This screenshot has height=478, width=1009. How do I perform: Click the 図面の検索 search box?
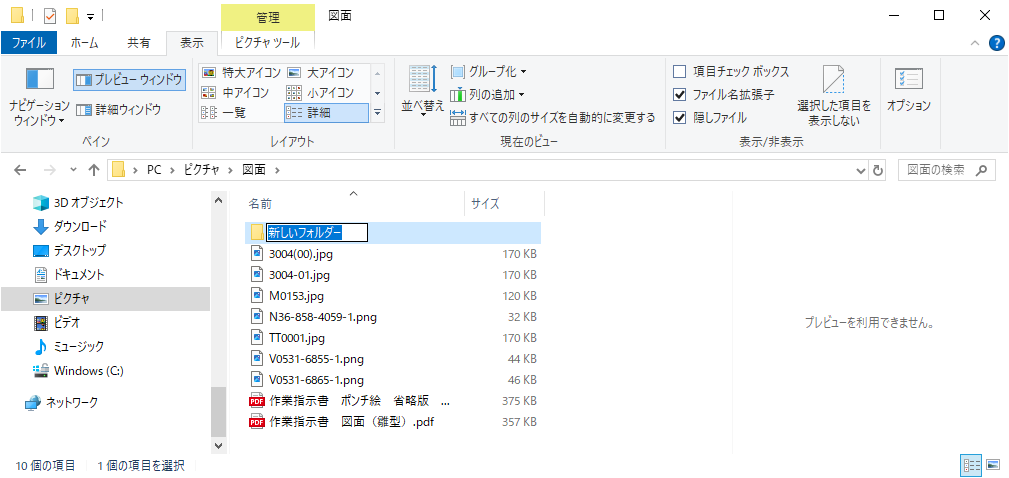(x=945, y=170)
